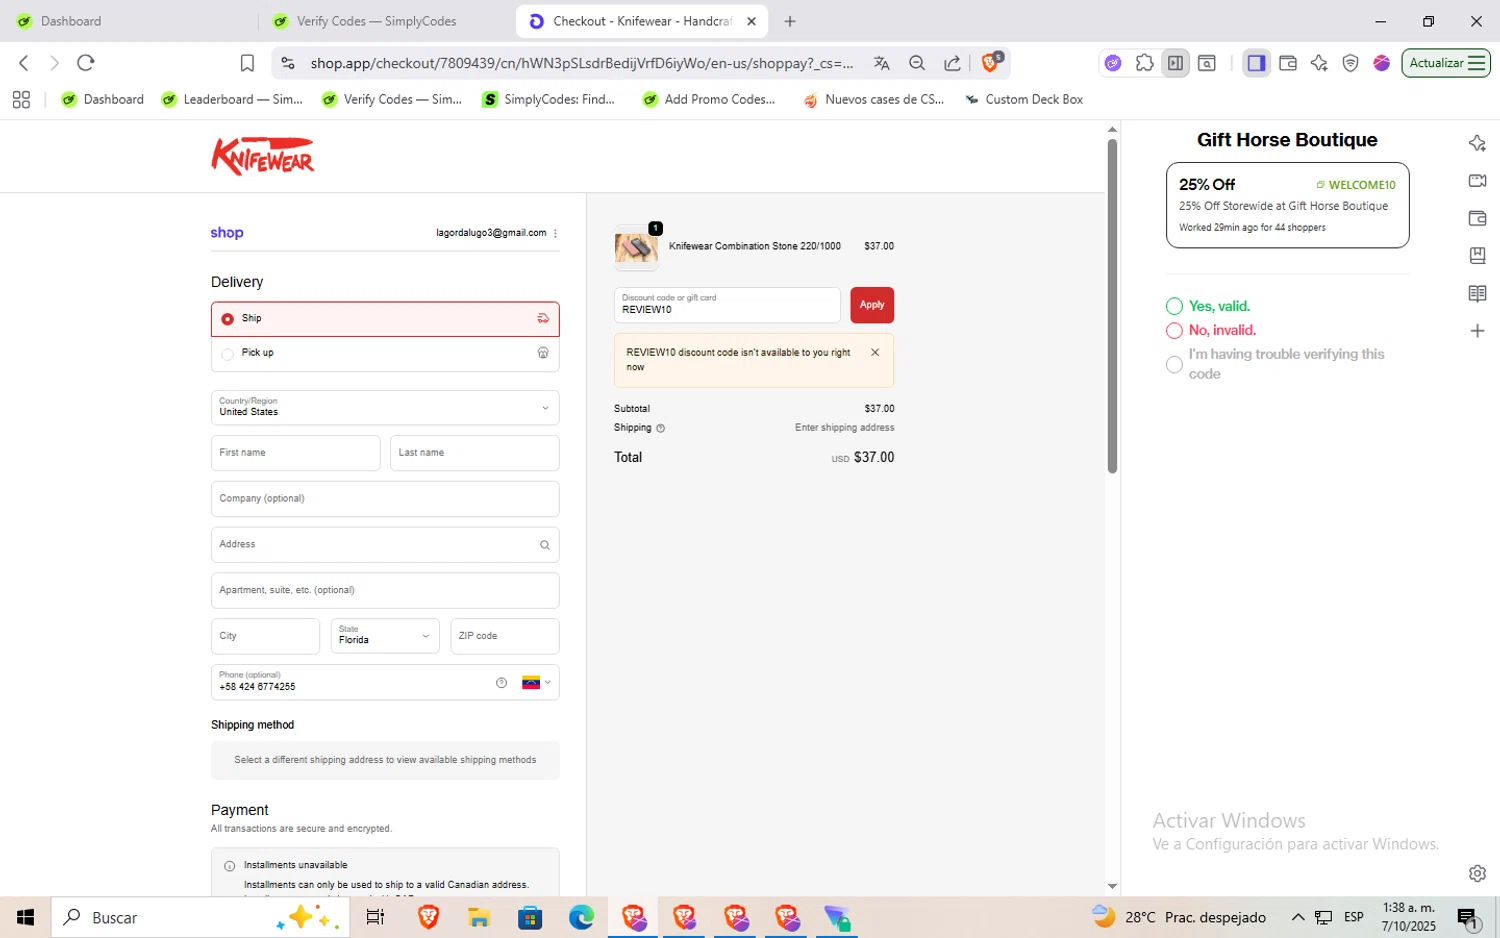Open the browser hamburger menu
The height and width of the screenshot is (938, 1500).
1477,63
